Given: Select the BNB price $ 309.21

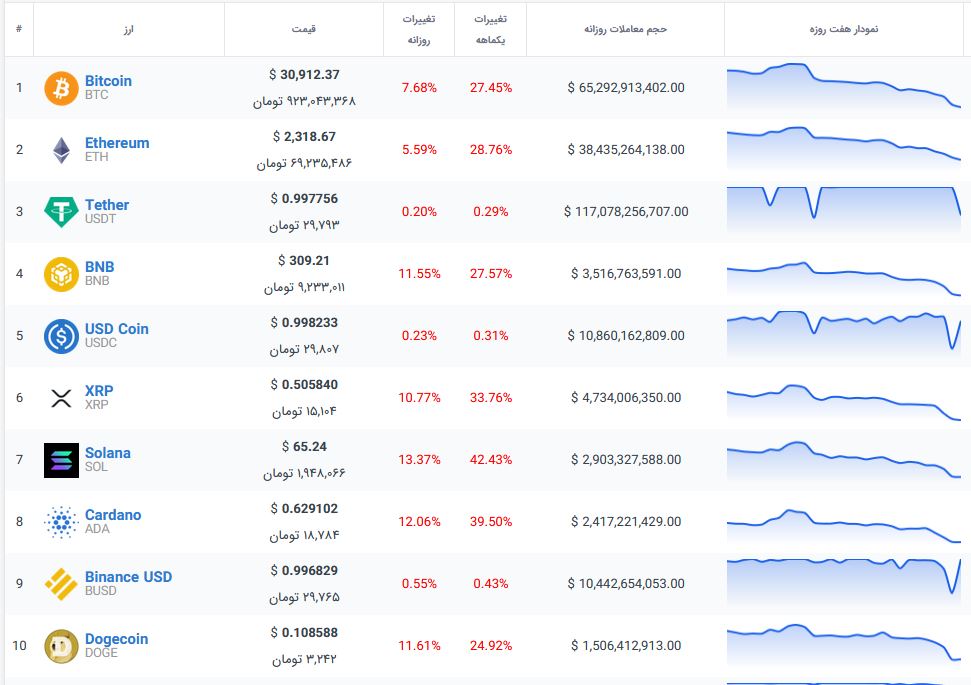Looking at the screenshot, I should pos(304,261).
